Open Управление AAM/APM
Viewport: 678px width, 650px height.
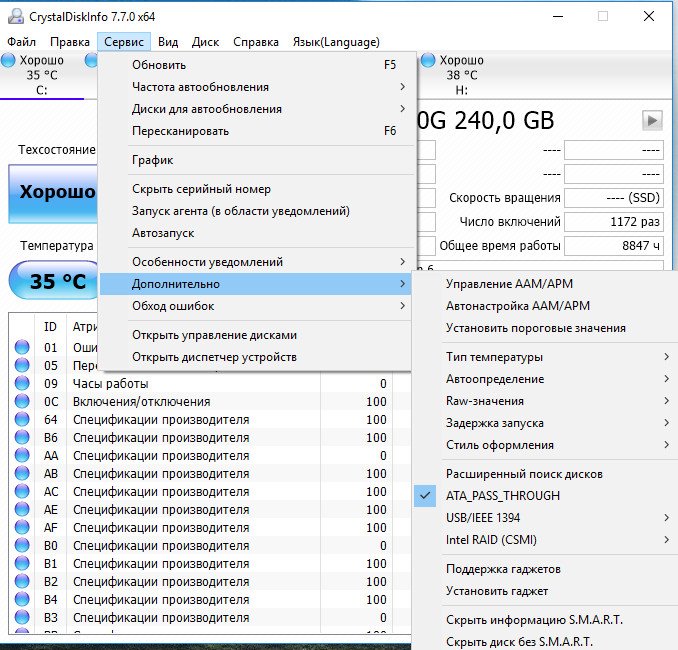545,284
